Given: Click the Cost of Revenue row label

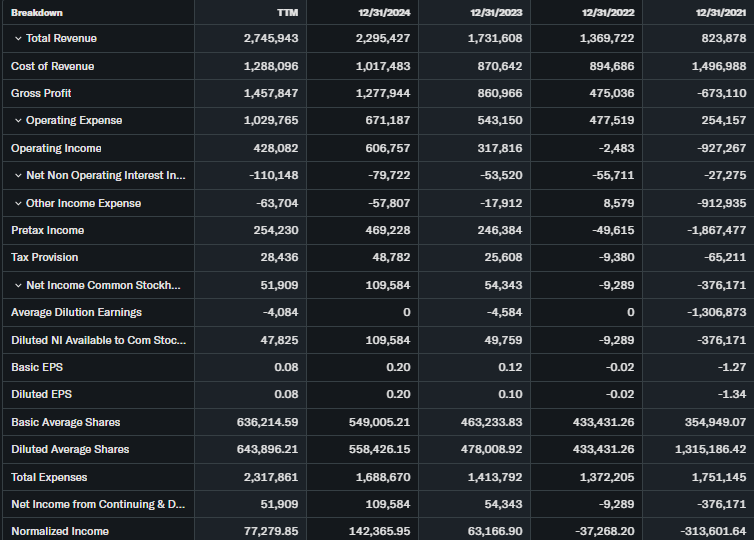Looking at the screenshot, I should point(52,66).
